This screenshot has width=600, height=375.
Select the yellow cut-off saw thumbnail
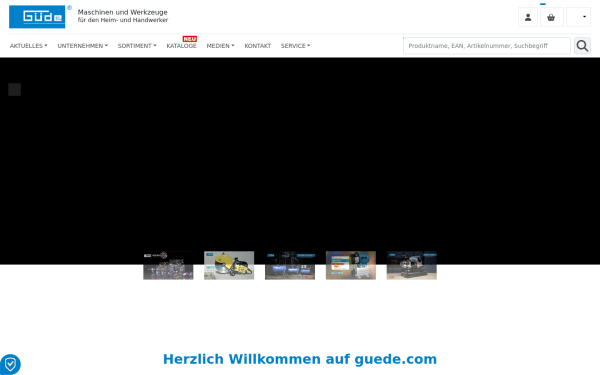coord(229,265)
